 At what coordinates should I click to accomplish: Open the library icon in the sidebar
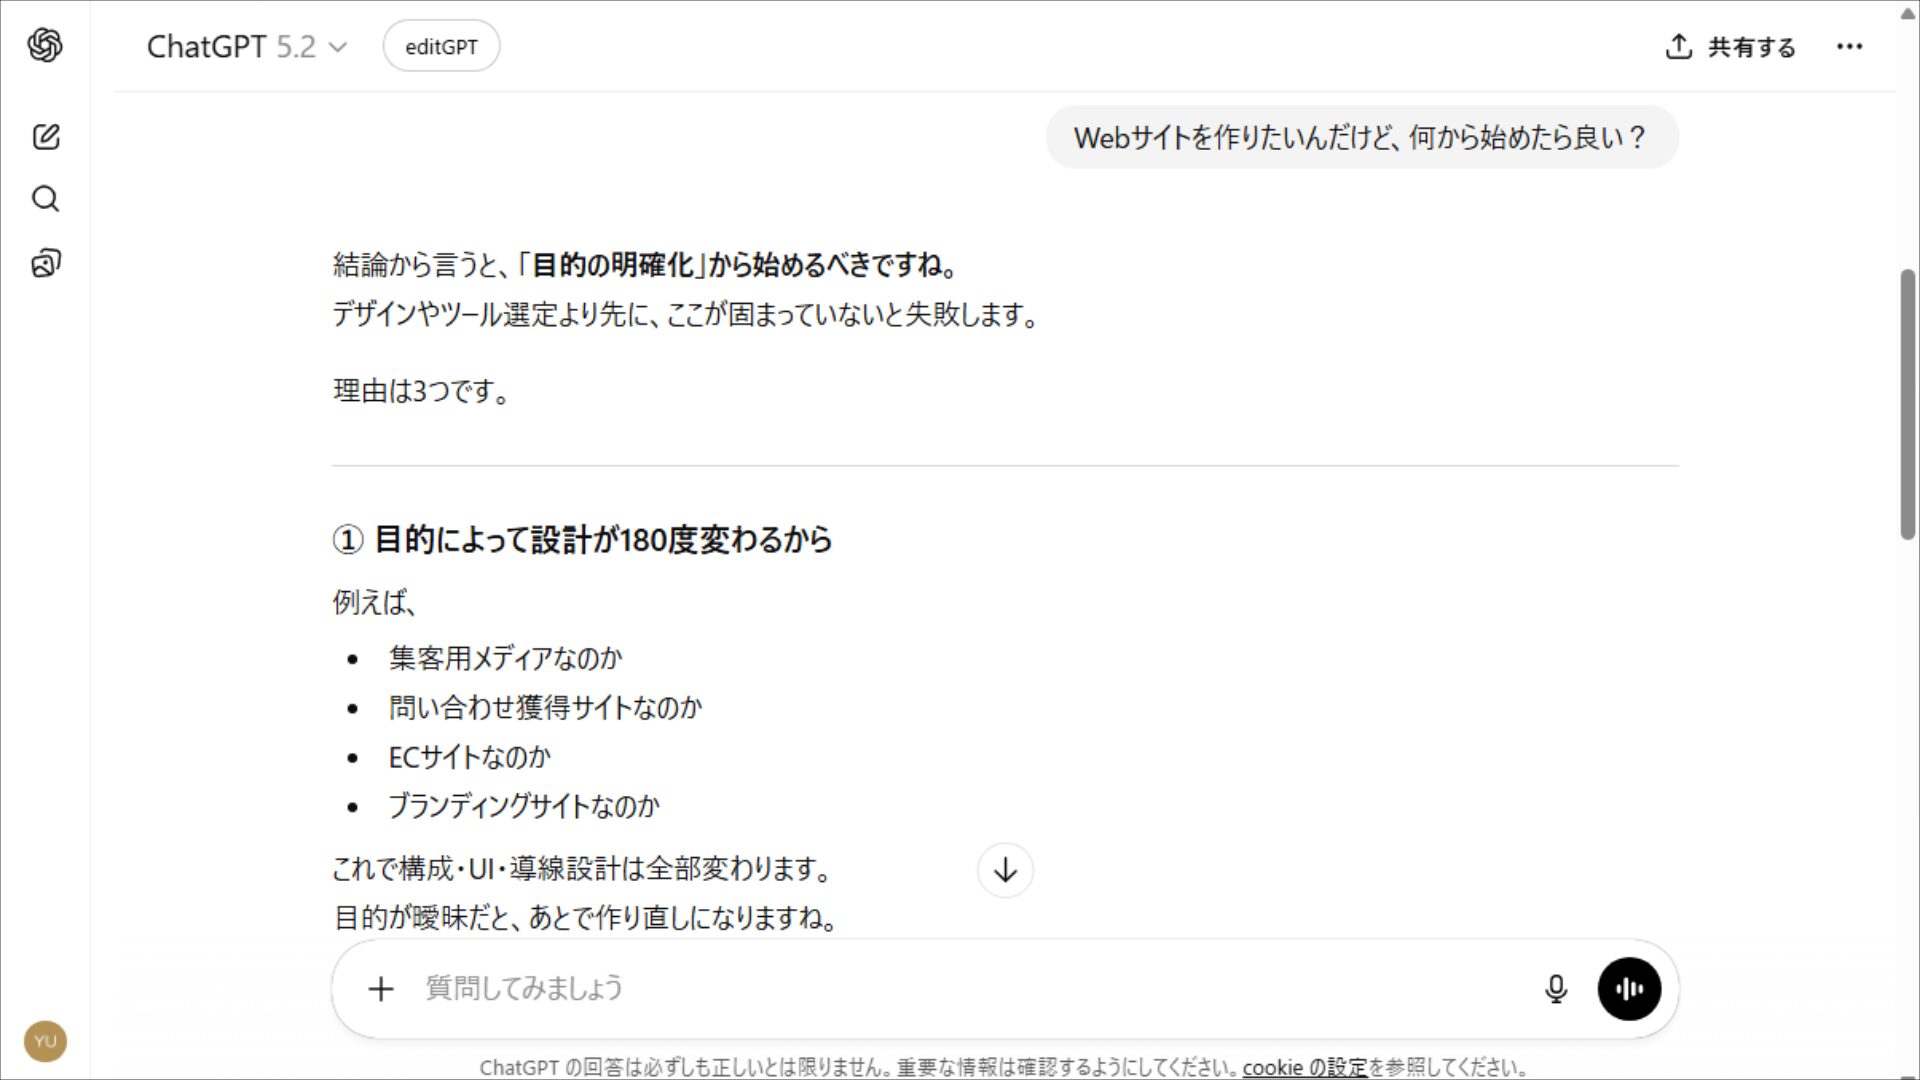[45, 262]
